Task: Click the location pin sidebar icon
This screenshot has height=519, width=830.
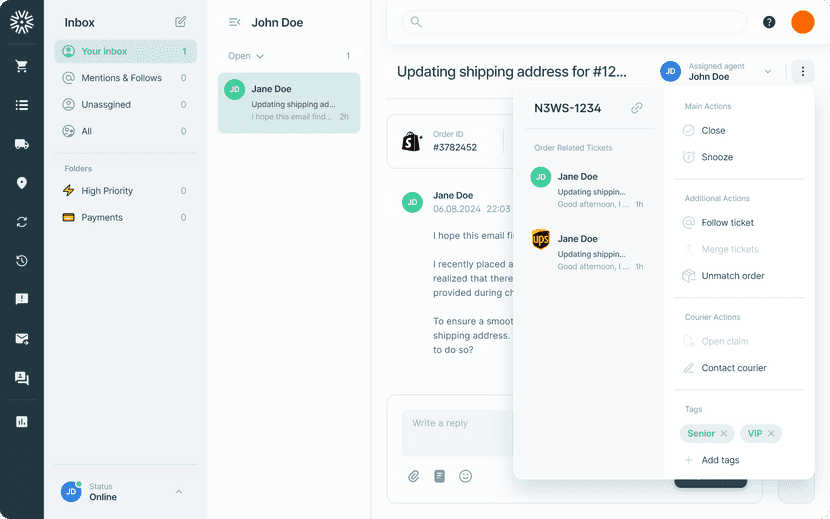Action: 21,183
